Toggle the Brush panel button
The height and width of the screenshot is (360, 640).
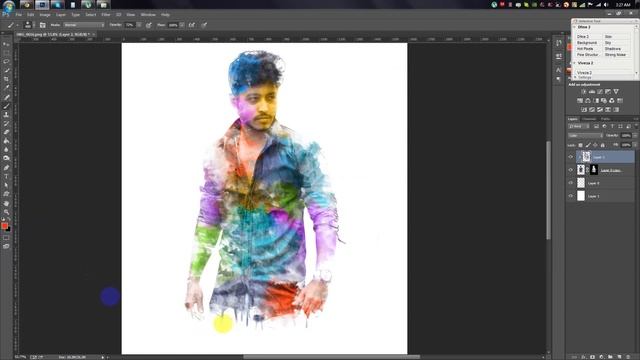coord(42,25)
